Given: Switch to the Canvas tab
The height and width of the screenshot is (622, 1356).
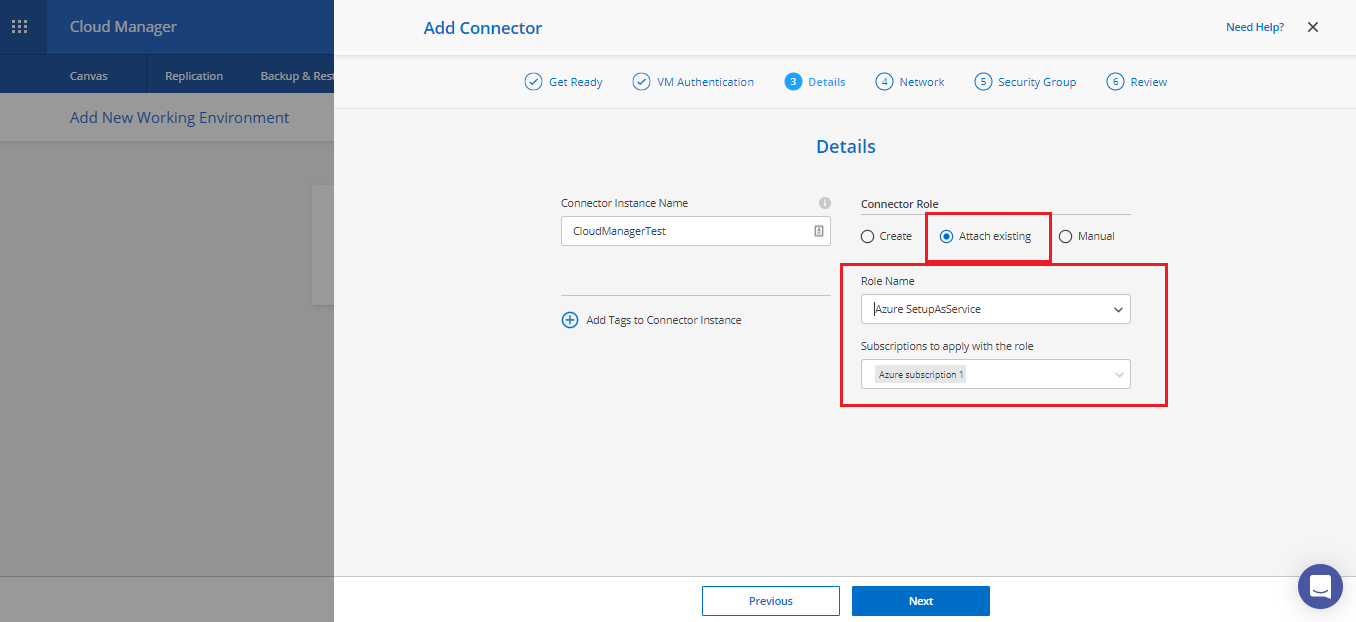Looking at the screenshot, I should click(89, 76).
